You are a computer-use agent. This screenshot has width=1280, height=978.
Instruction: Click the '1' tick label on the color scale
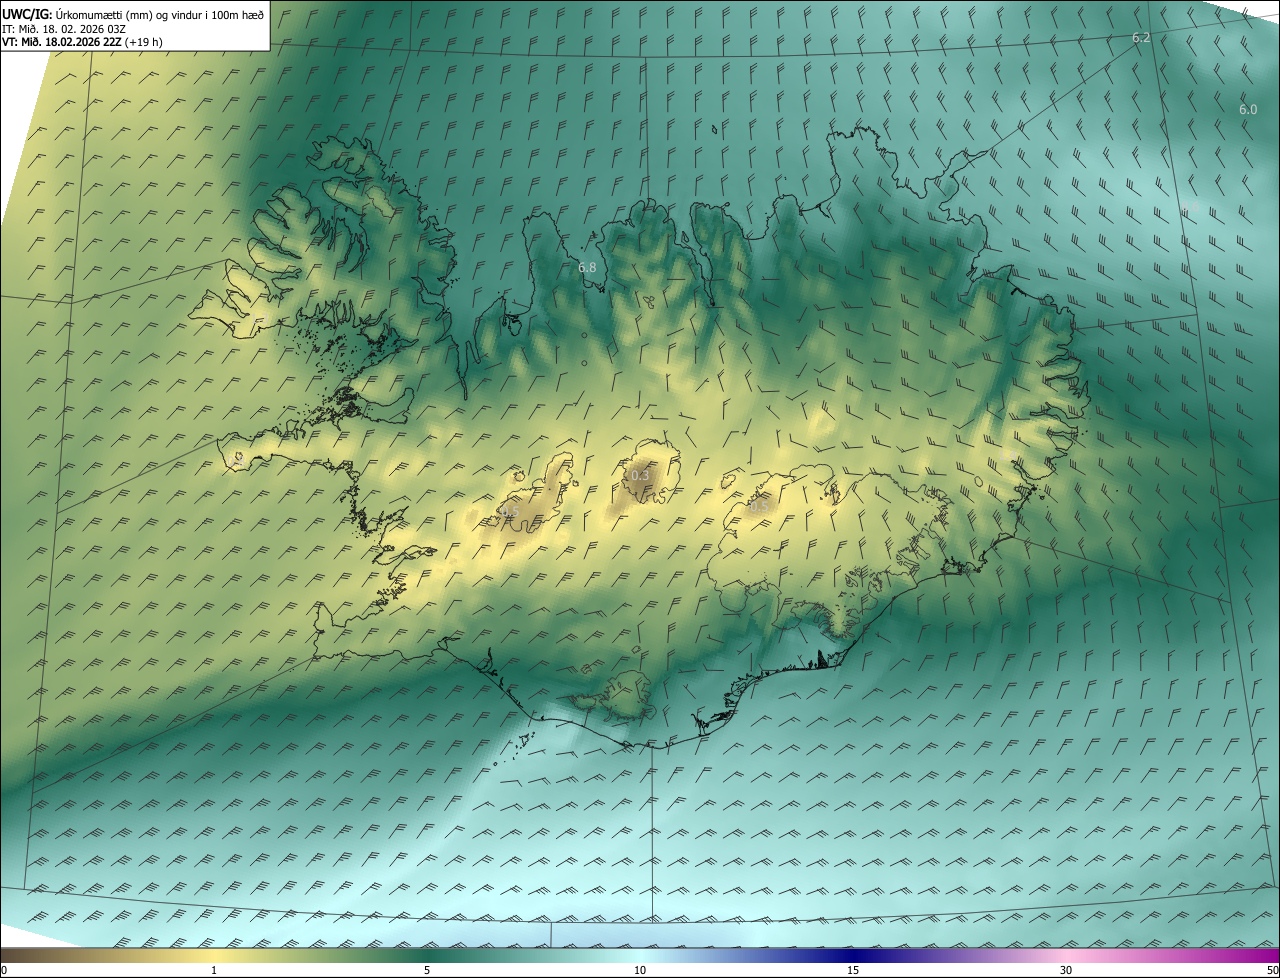[214, 970]
